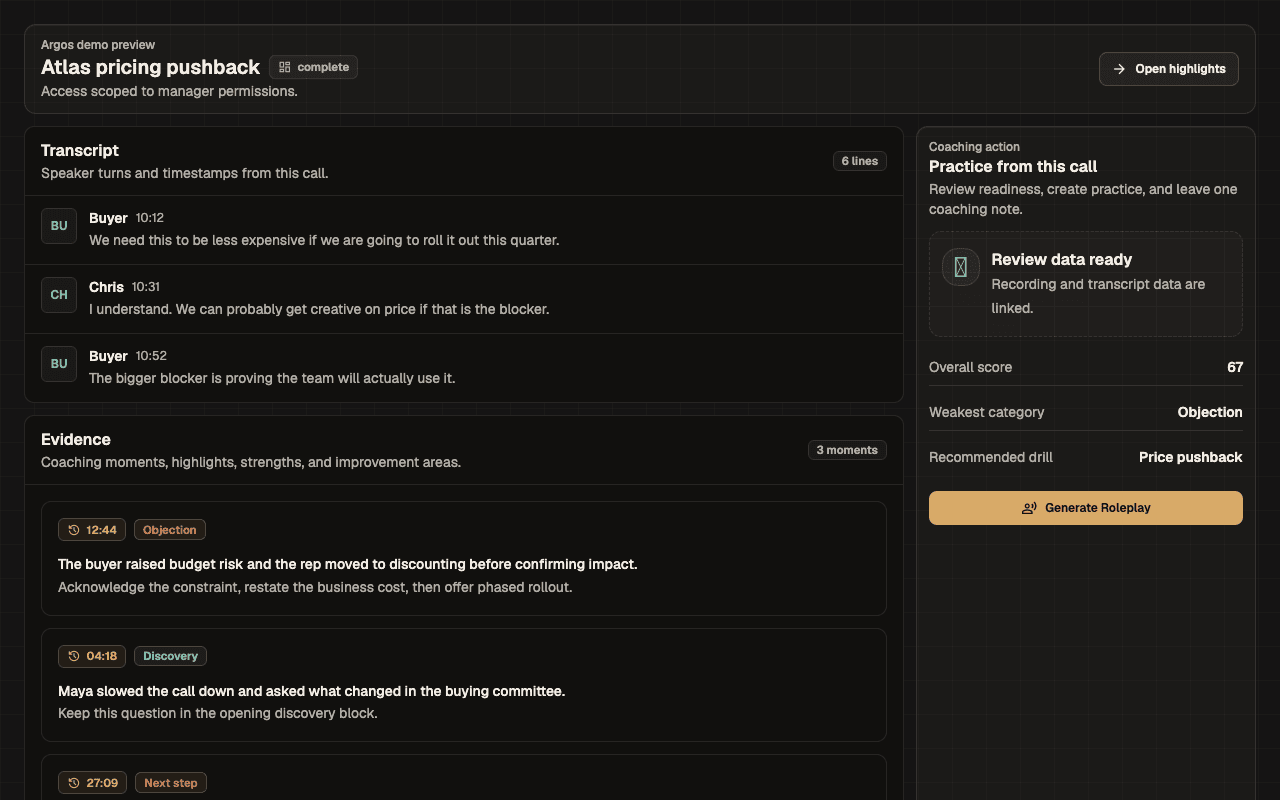Click the clock icon on 04:18 timestamp
The width and height of the screenshot is (1280, 800).
click(x=74, y=656)
